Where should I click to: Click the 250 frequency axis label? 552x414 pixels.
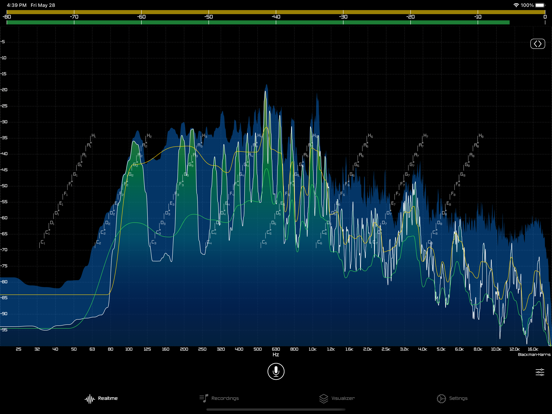tap(202, 349)
